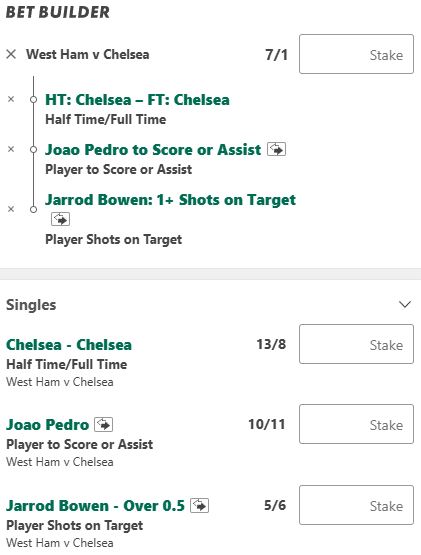Remove West Ham v Chelsea bet builder
Screen dimensions: 421x555
click(11, 55)
